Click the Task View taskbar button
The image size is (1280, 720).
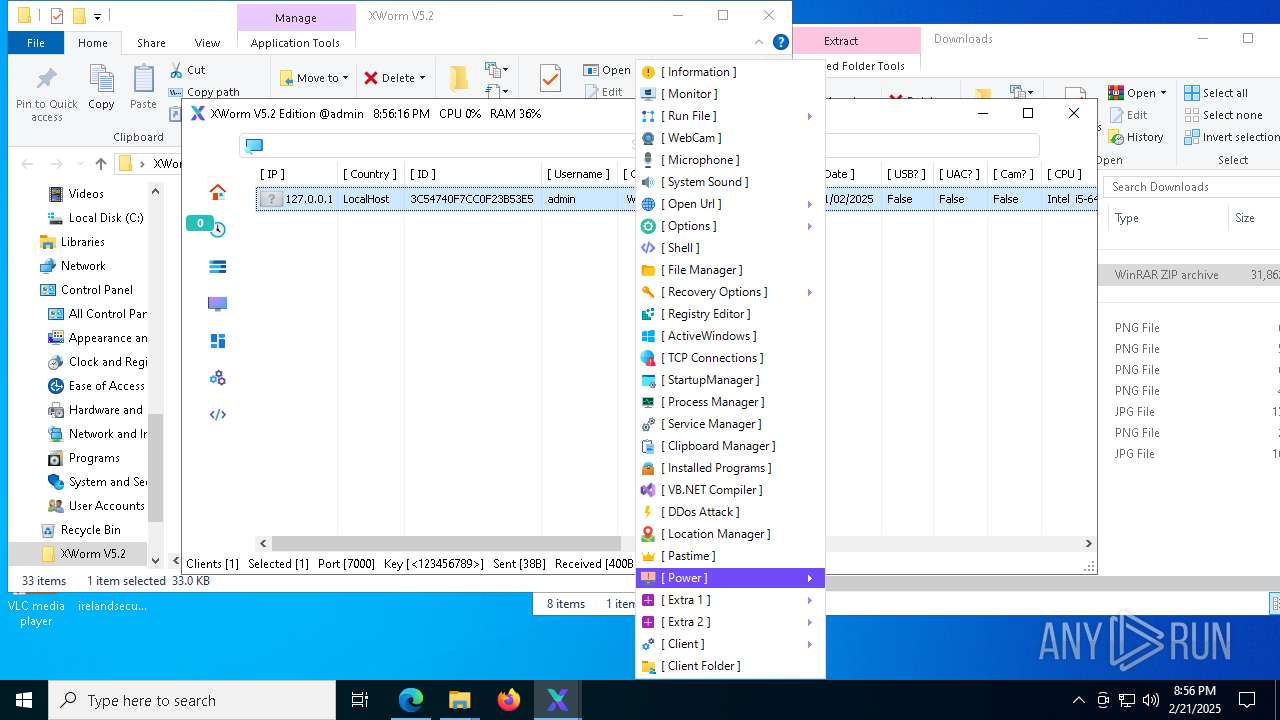click(360, 700)
